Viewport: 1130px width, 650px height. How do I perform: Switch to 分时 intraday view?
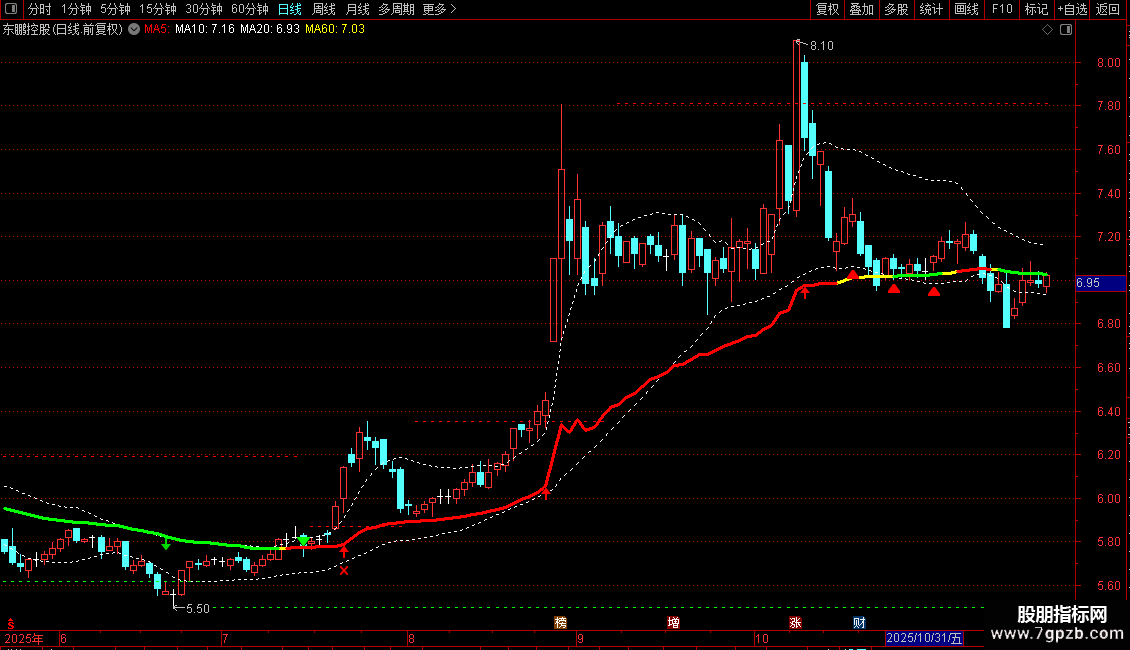pyautogui.click(x=40, y=9)
